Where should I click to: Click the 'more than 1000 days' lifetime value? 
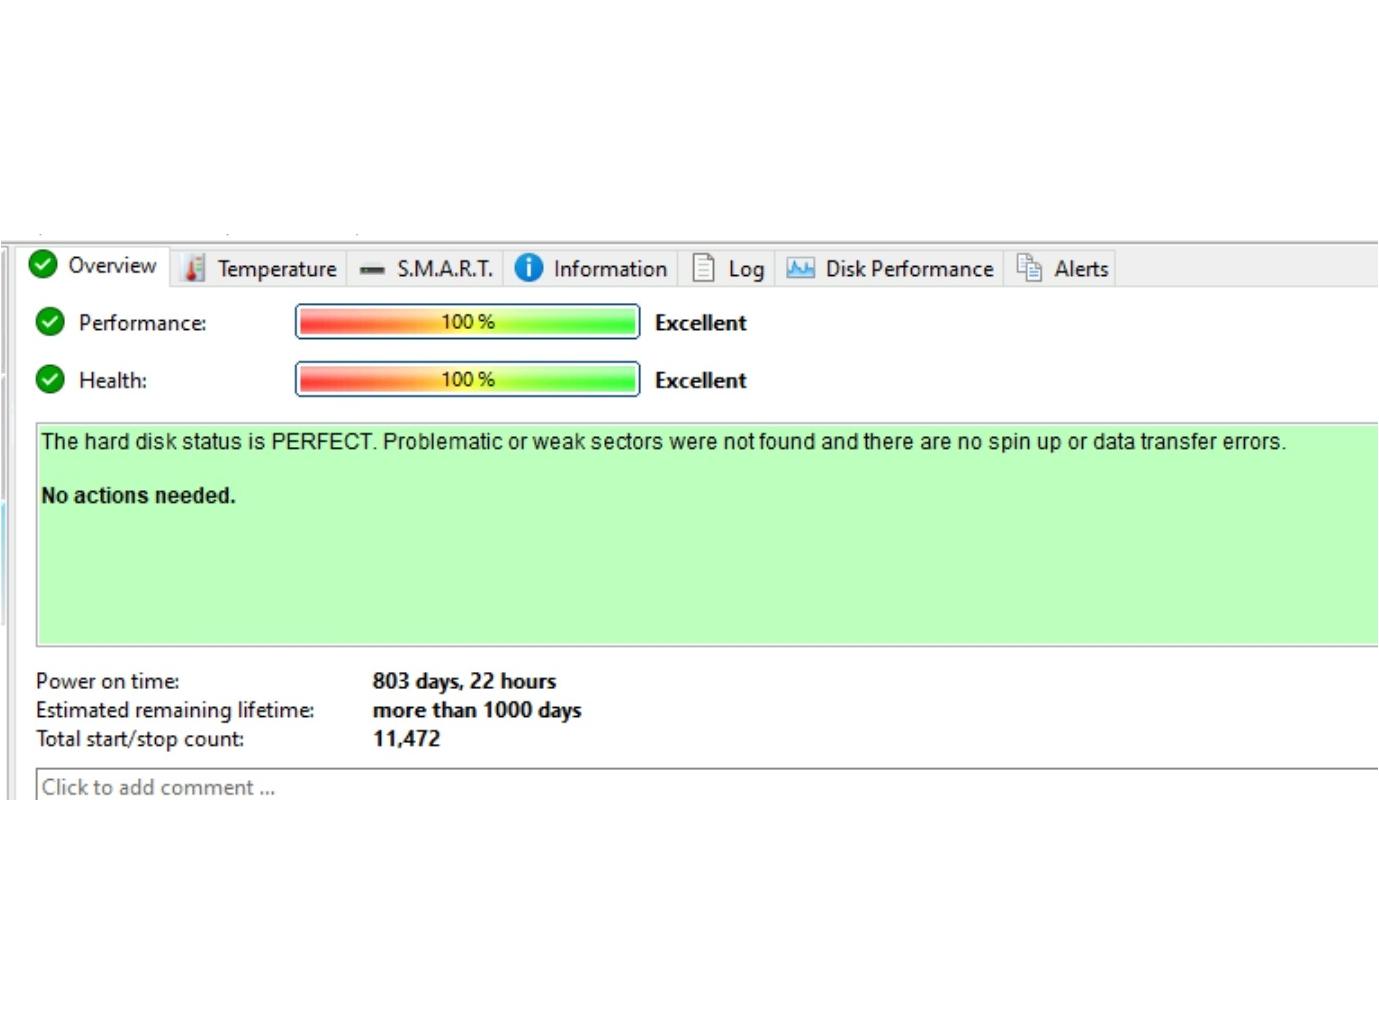477,710
